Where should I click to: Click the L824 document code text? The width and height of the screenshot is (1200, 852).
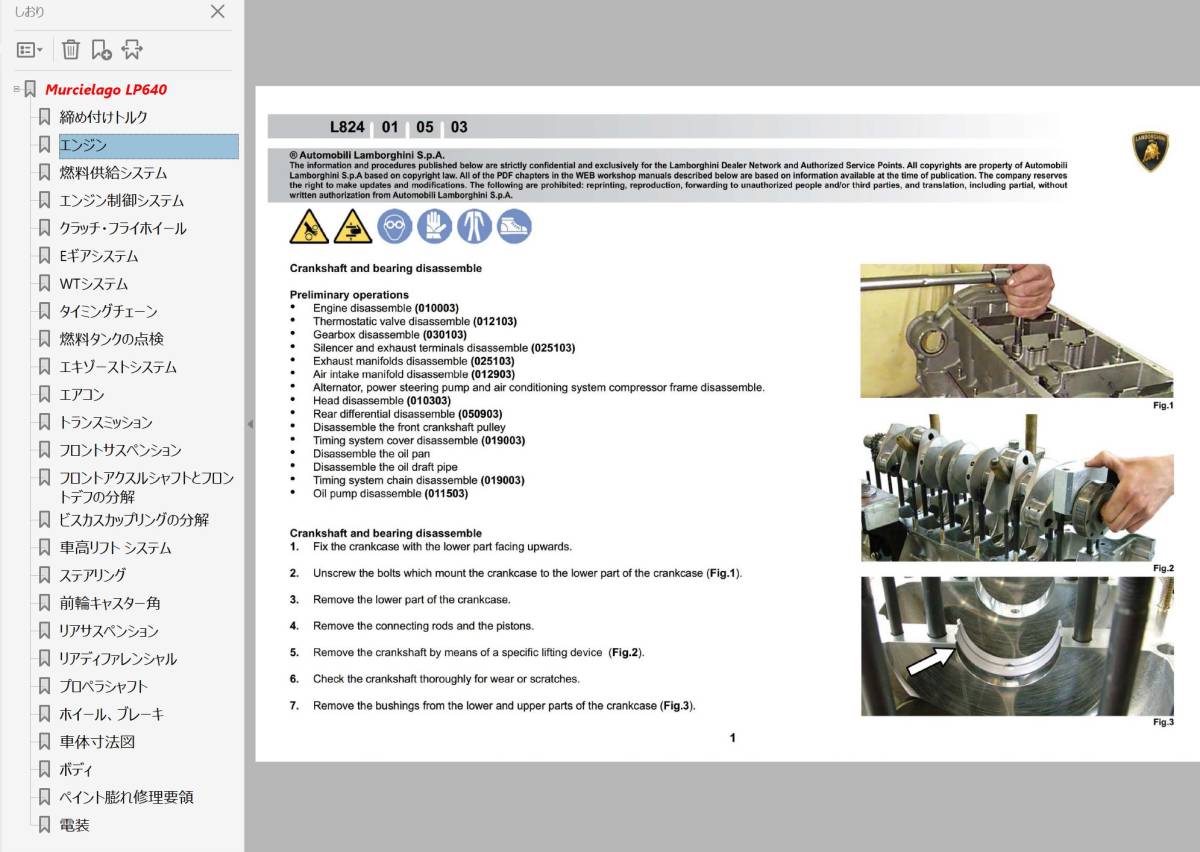(348, 127)
